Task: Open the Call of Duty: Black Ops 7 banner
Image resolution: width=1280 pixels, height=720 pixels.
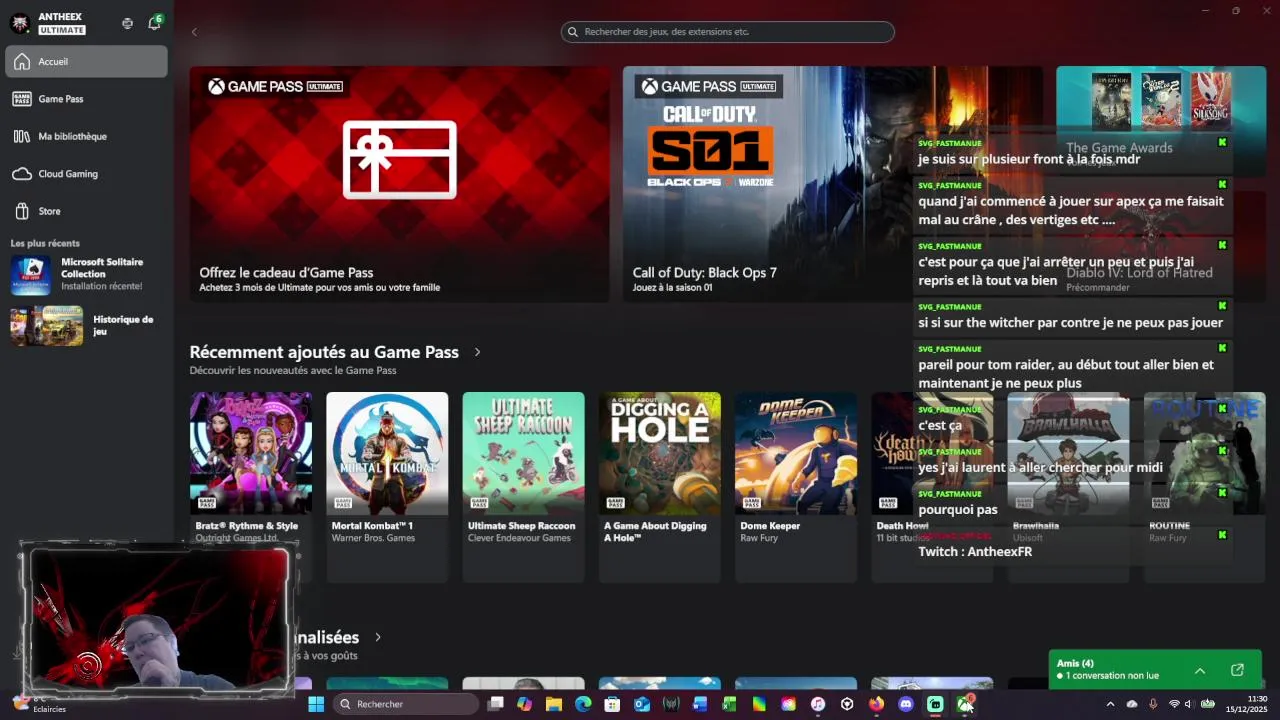Action: click(x=832, y=184)
